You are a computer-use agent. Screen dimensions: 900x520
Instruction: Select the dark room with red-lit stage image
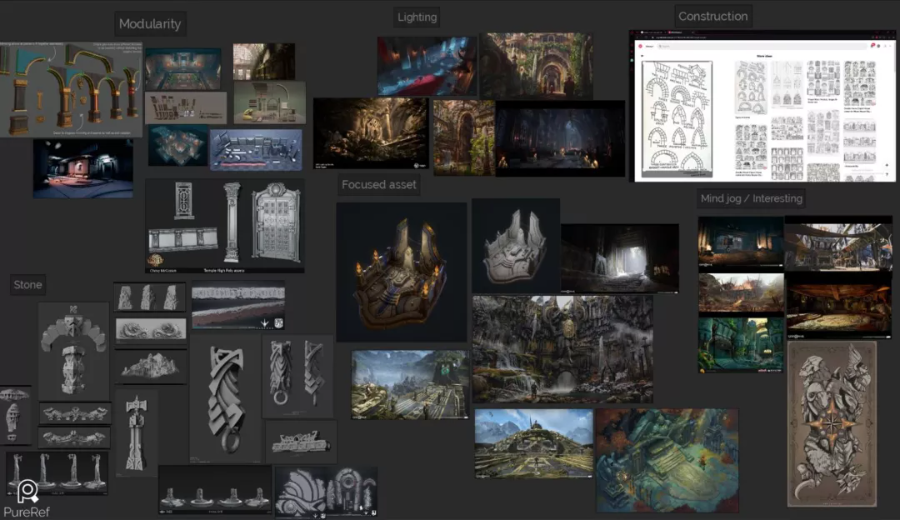[83, 169]
